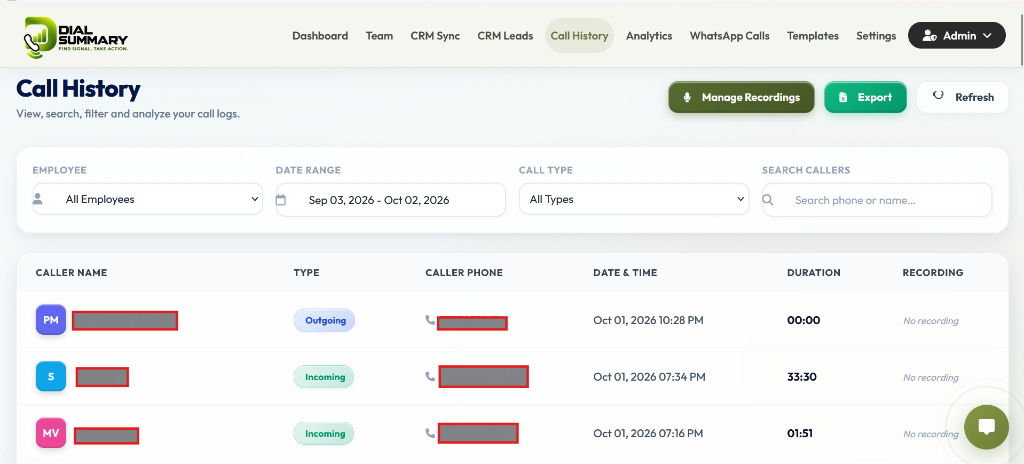Open the date range picker field

point(391,200)
